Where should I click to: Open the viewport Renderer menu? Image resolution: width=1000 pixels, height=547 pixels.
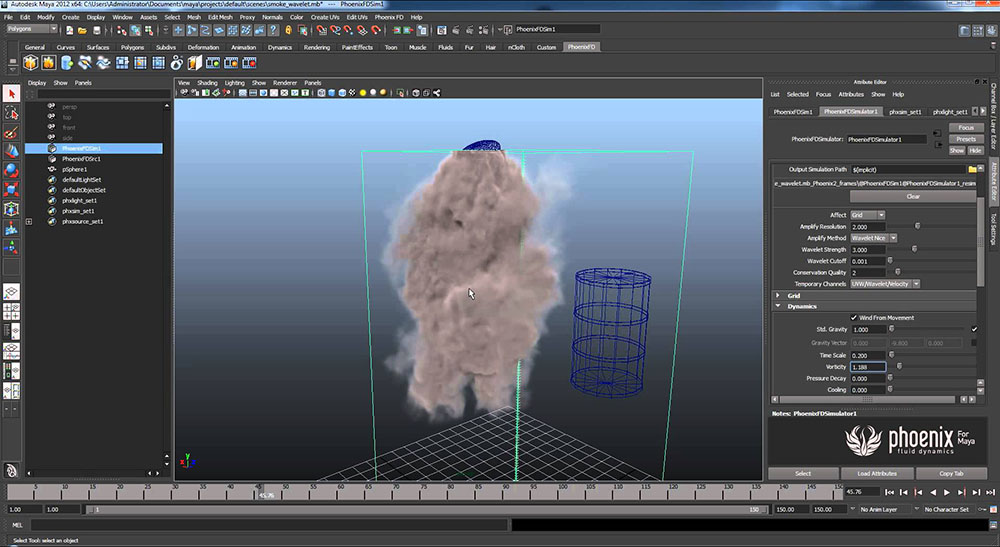point(285,83)
